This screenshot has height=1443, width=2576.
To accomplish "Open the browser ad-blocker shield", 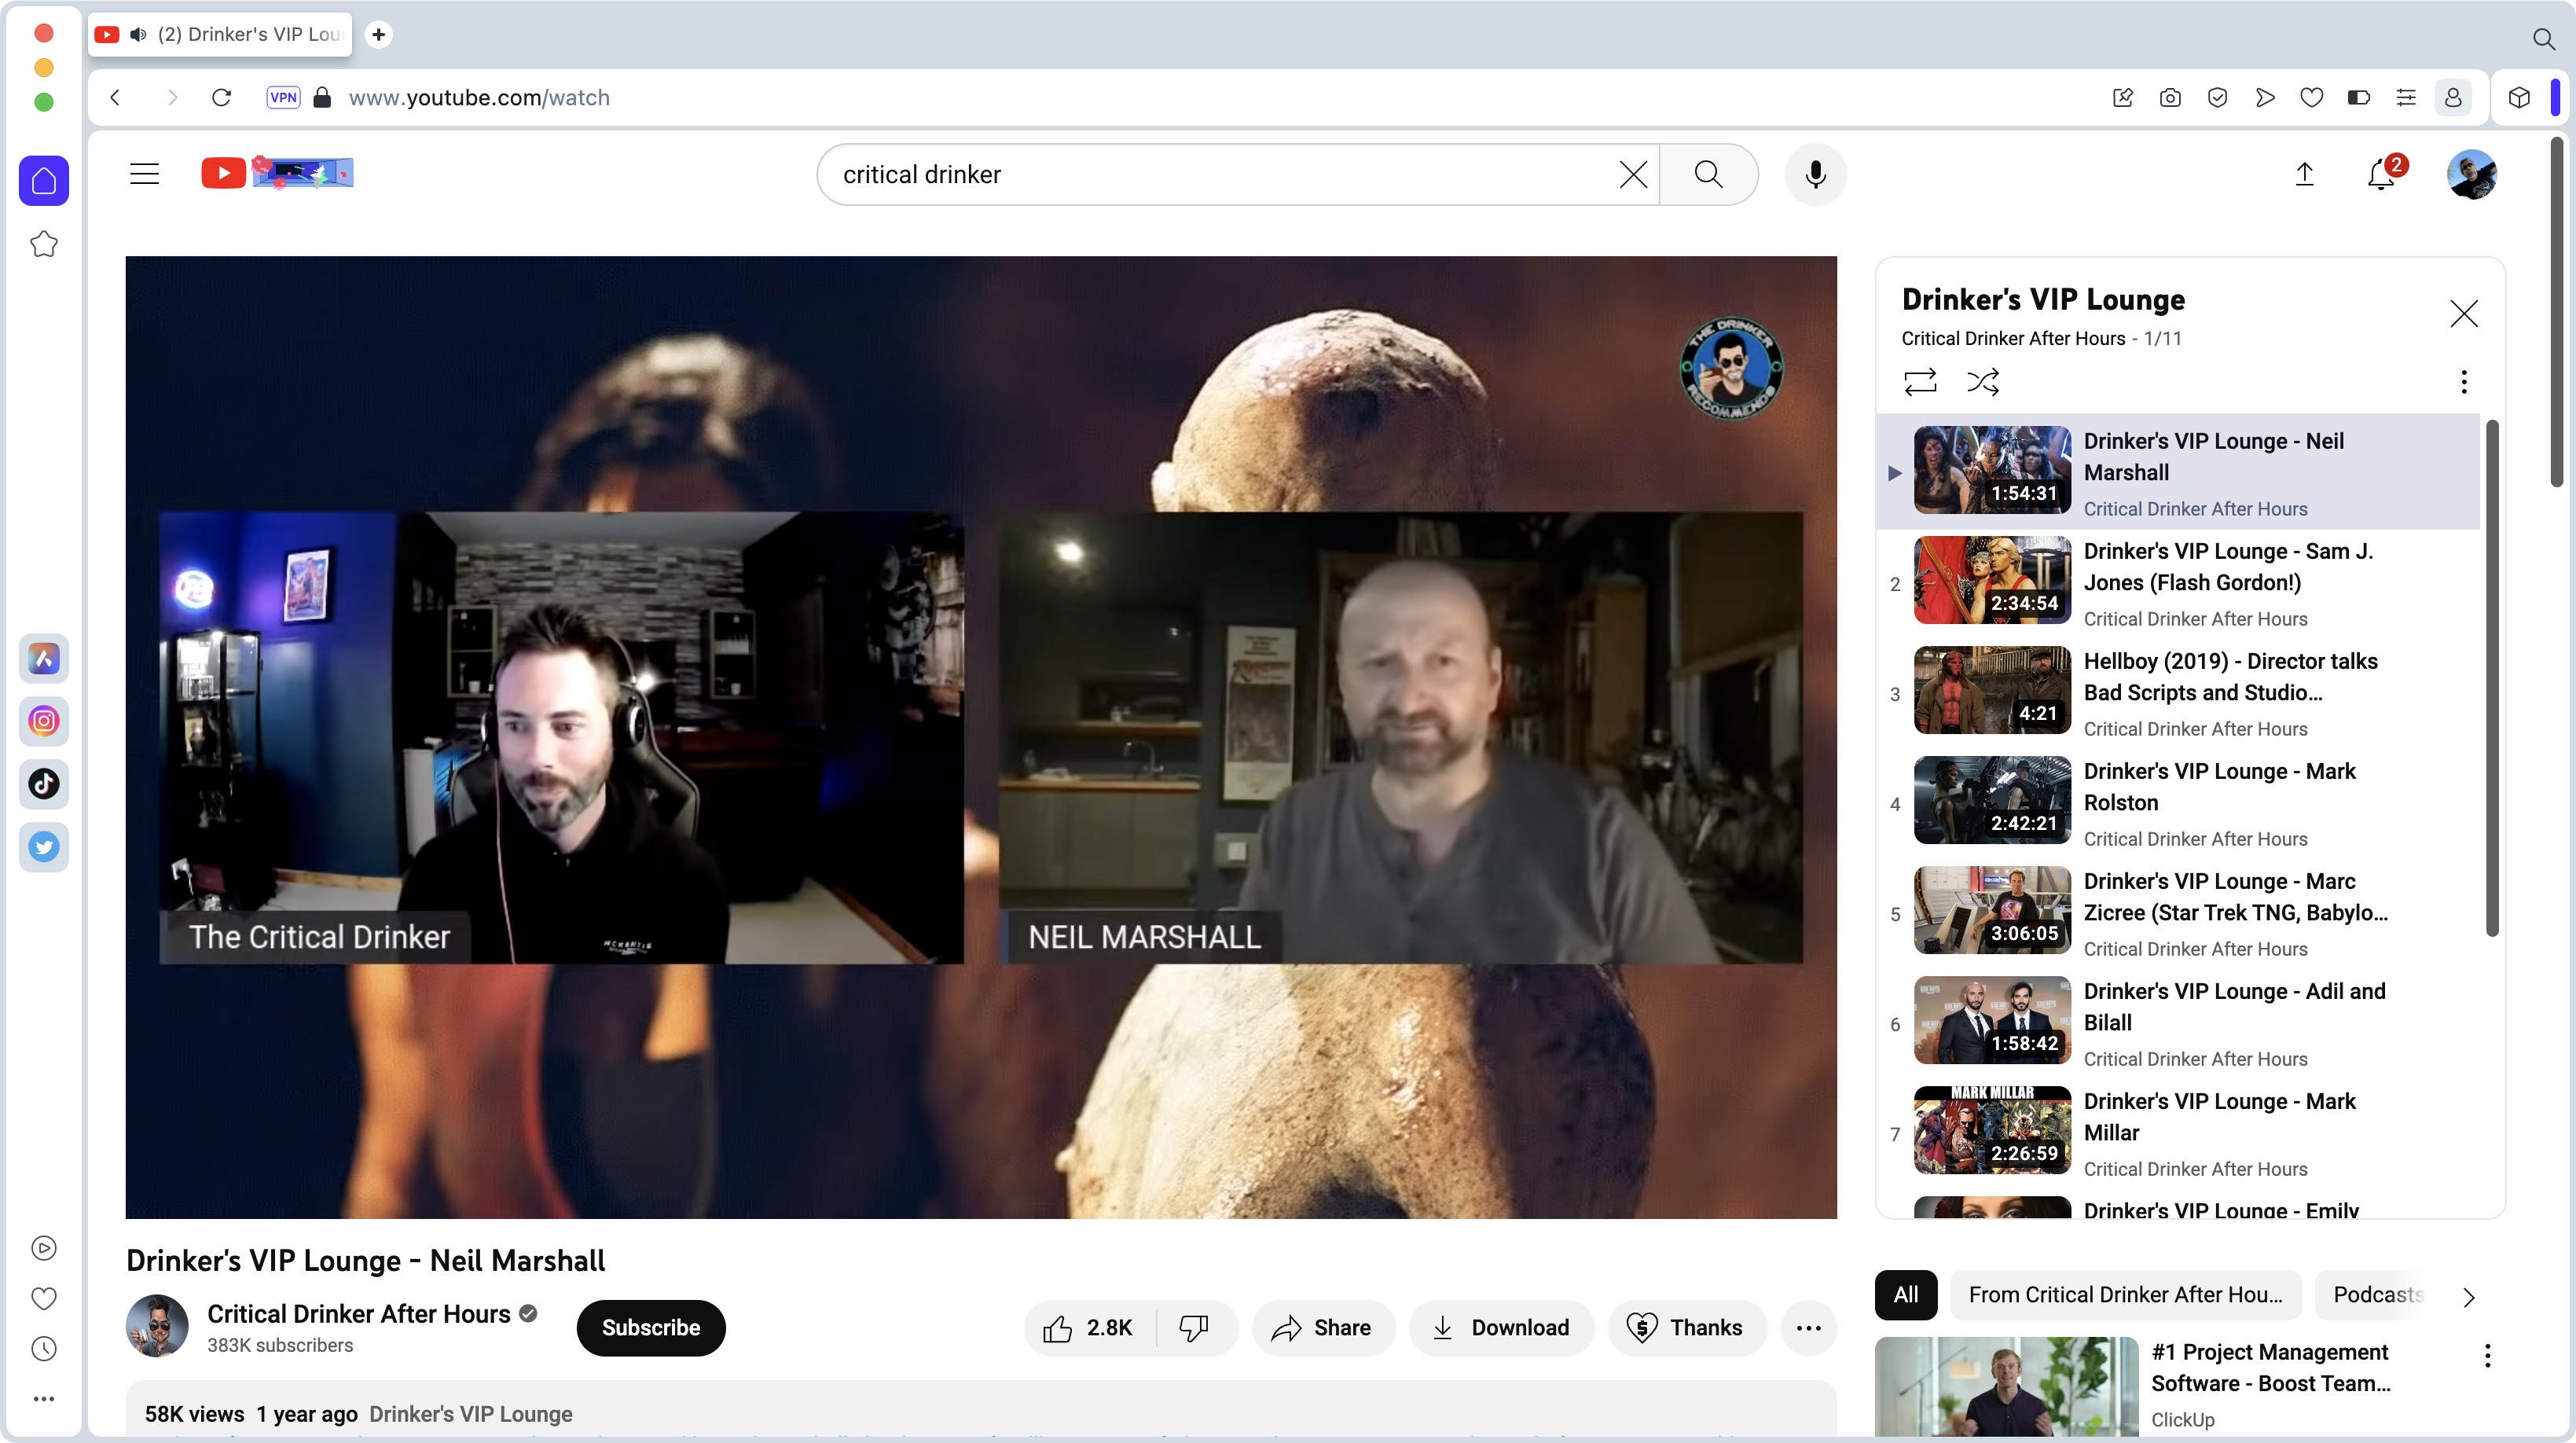I will [x=2217, y=97].
